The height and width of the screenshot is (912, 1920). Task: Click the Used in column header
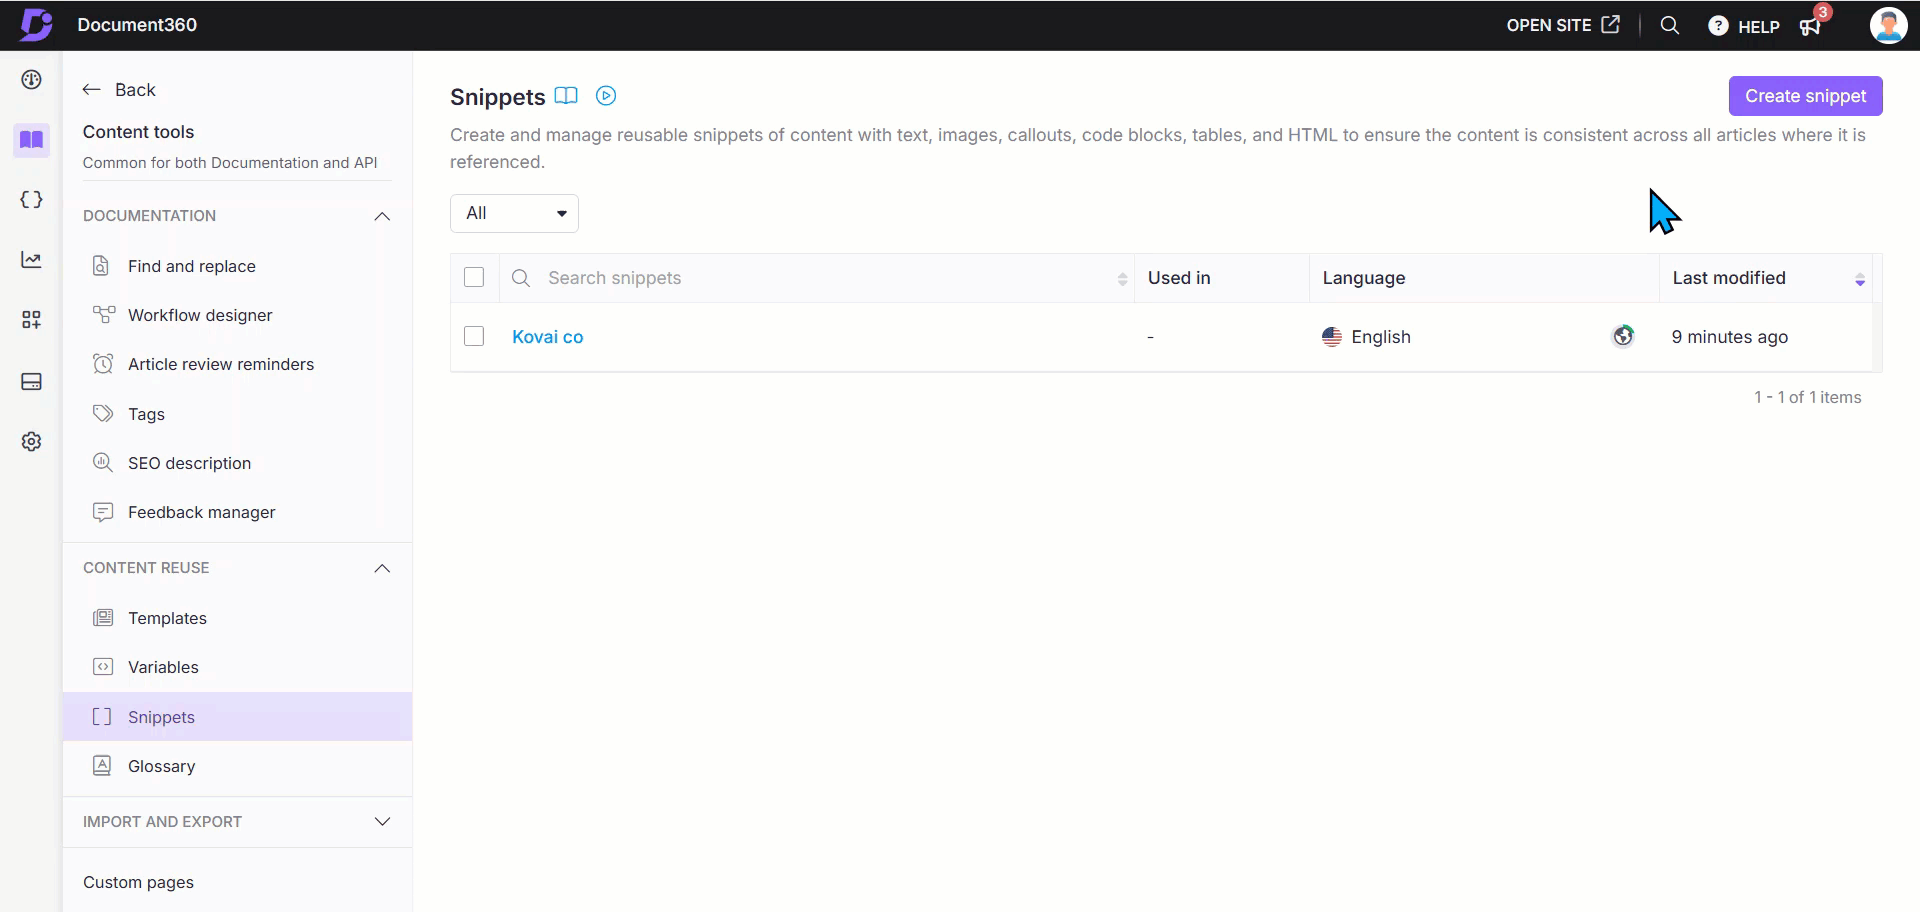pyautogui.click(x=1179, y=278)
